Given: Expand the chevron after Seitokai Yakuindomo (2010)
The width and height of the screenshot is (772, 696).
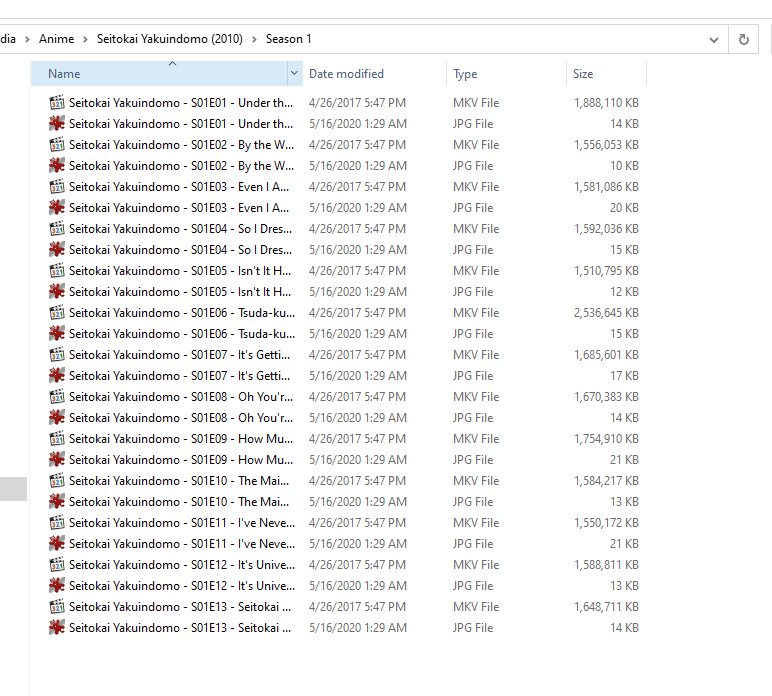Looking at the screenshot, I should (x=254, y=39).
